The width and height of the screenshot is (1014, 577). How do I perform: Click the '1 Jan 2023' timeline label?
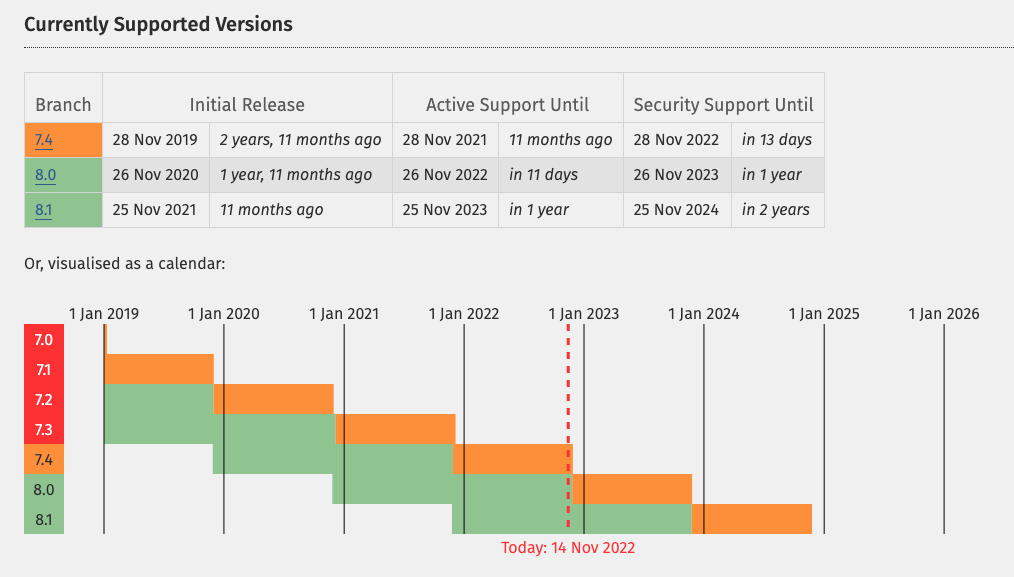click(583, 314)
